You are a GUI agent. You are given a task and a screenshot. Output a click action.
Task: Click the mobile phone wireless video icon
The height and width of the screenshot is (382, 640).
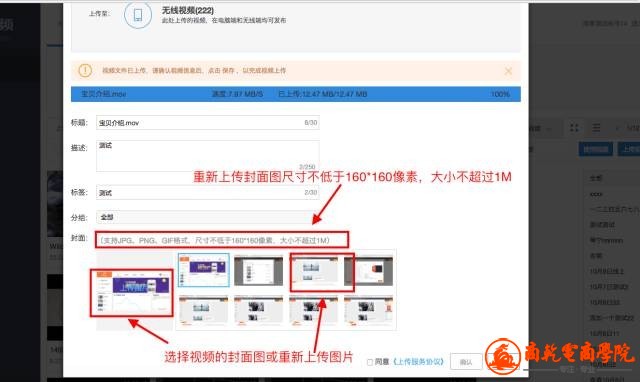pos(138,15)
